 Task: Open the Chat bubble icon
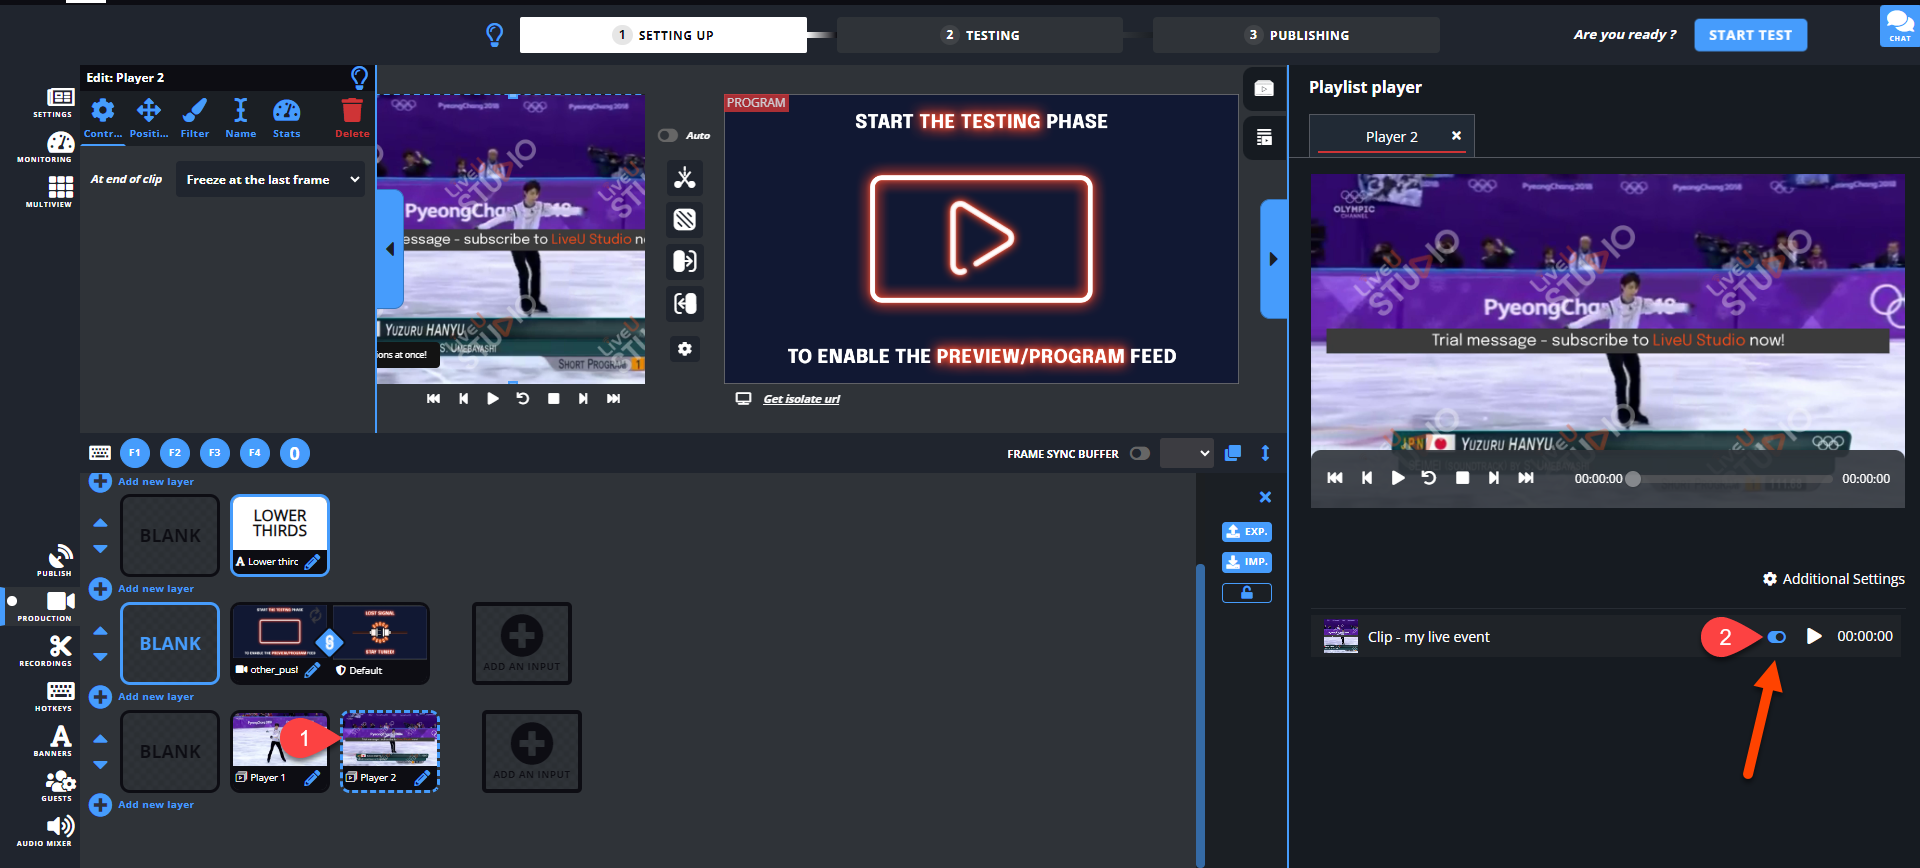[1899, 25]
